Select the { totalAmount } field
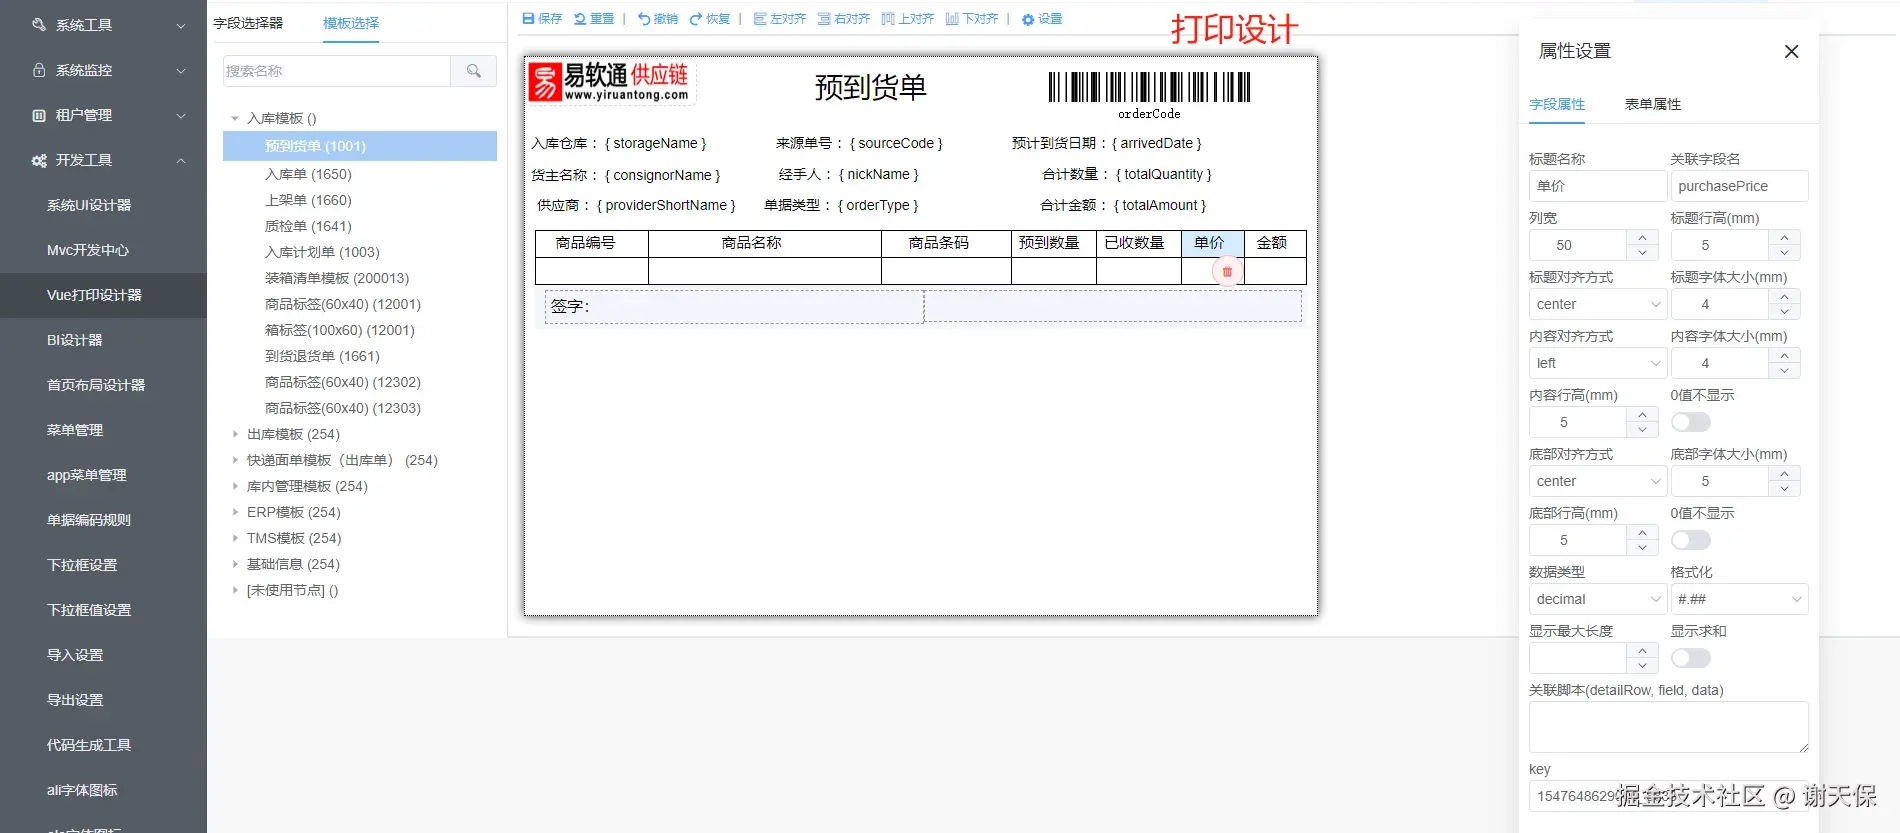Viewport: 1900px width, 833px height. pos(1160,205)
